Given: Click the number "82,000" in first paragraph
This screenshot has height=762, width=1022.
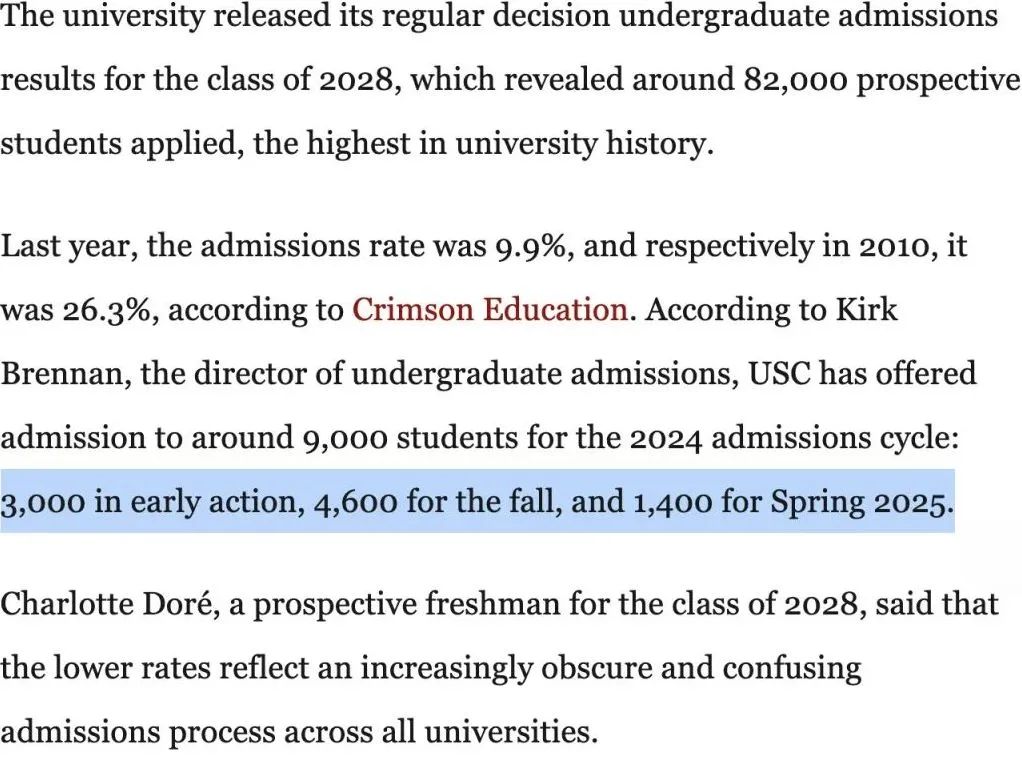Looking at the screenshot, I should point(795,80).
